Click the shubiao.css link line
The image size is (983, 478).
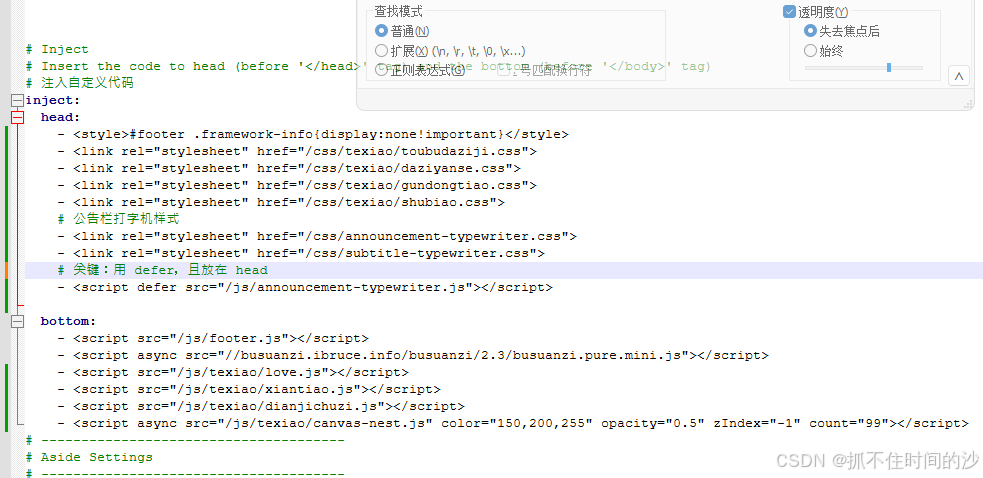[x=281, y=202]
